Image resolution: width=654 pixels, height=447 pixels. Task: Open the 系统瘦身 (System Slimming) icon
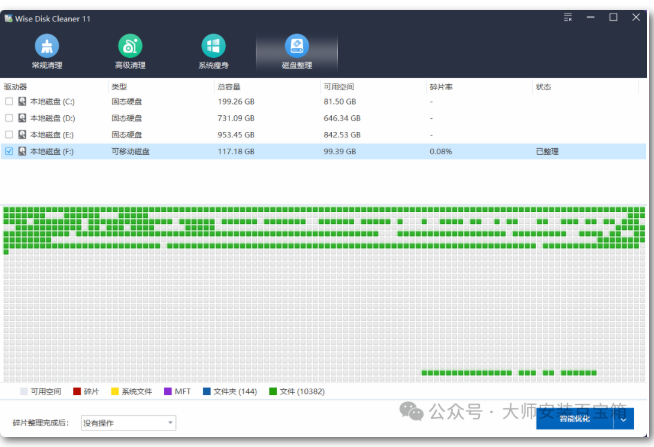pyautogui.click(x=212, y=50)
